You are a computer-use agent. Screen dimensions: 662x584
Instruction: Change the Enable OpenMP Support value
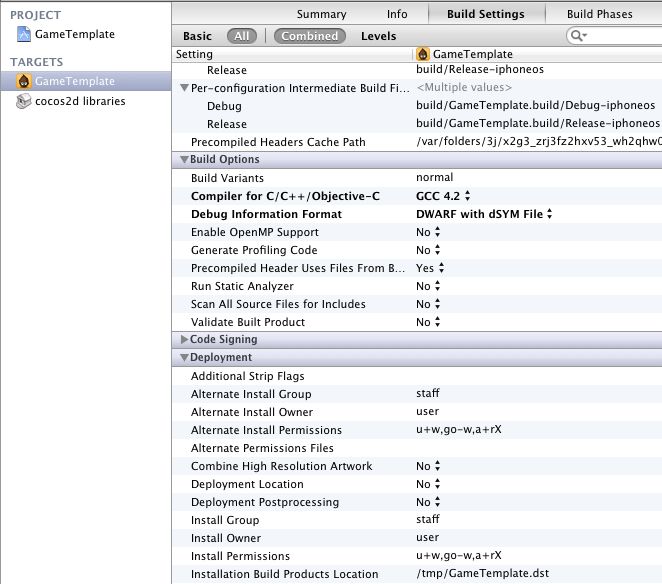(x=428, y=232)
